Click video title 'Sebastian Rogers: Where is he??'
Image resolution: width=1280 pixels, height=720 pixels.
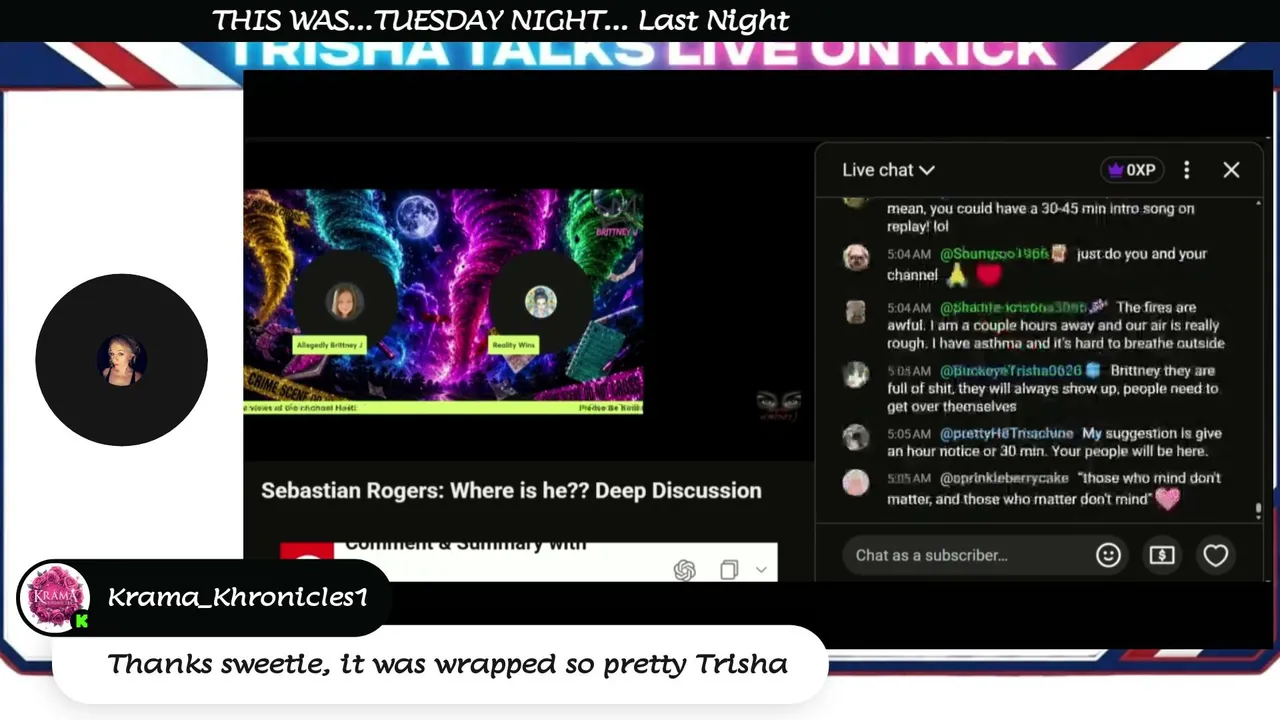(511, 490)
